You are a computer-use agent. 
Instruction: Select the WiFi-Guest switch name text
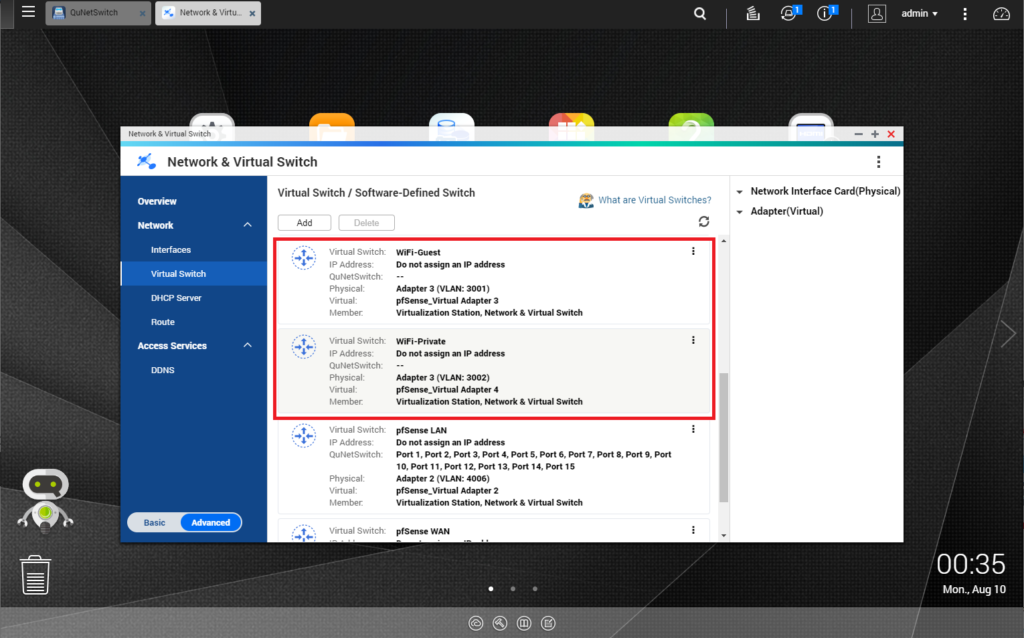coord(418,252)
